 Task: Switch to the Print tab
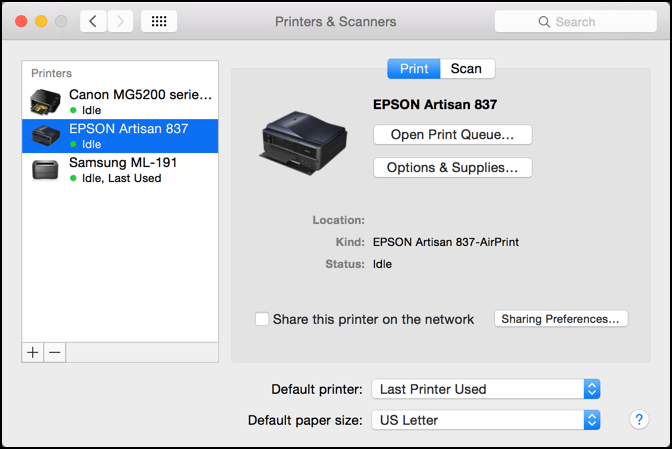click(414, 69)
